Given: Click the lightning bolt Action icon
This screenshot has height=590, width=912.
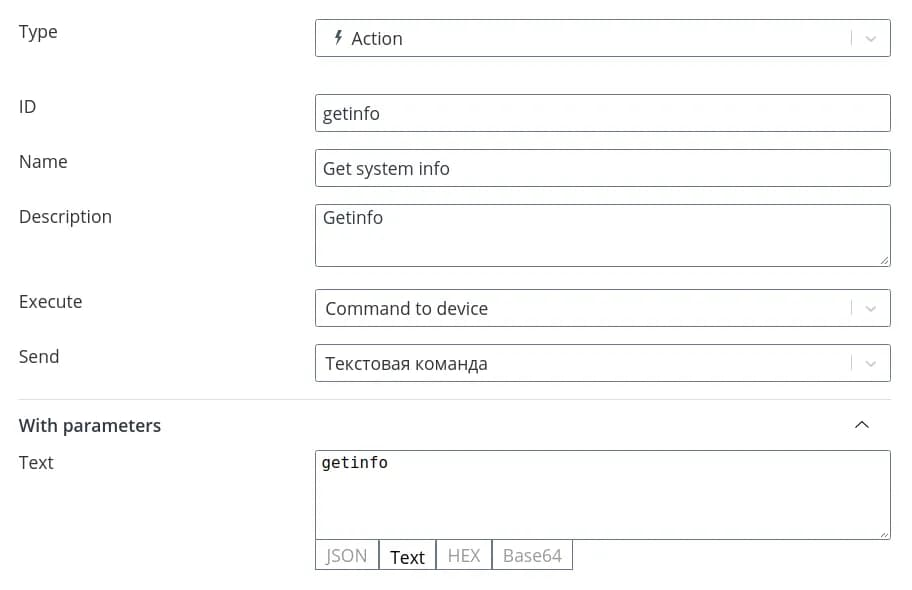Looking at the screenshot, I should (338, 38).
